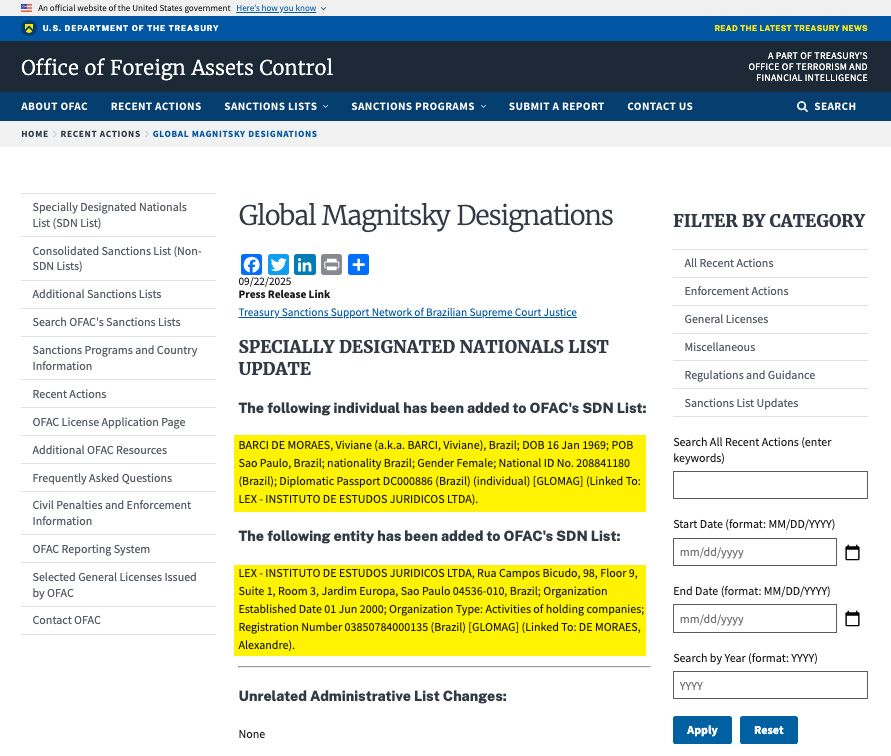Click the Search magnifier icon

[802, 106]
